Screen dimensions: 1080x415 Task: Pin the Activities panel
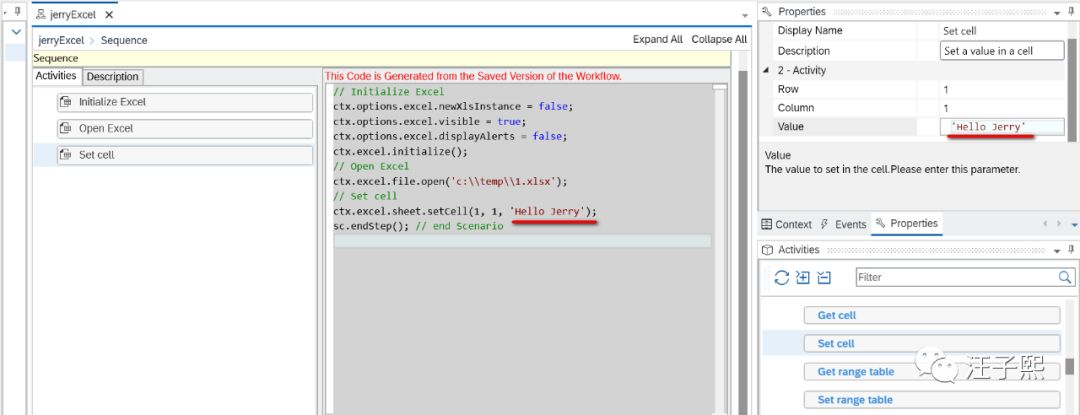[1071, 250]
